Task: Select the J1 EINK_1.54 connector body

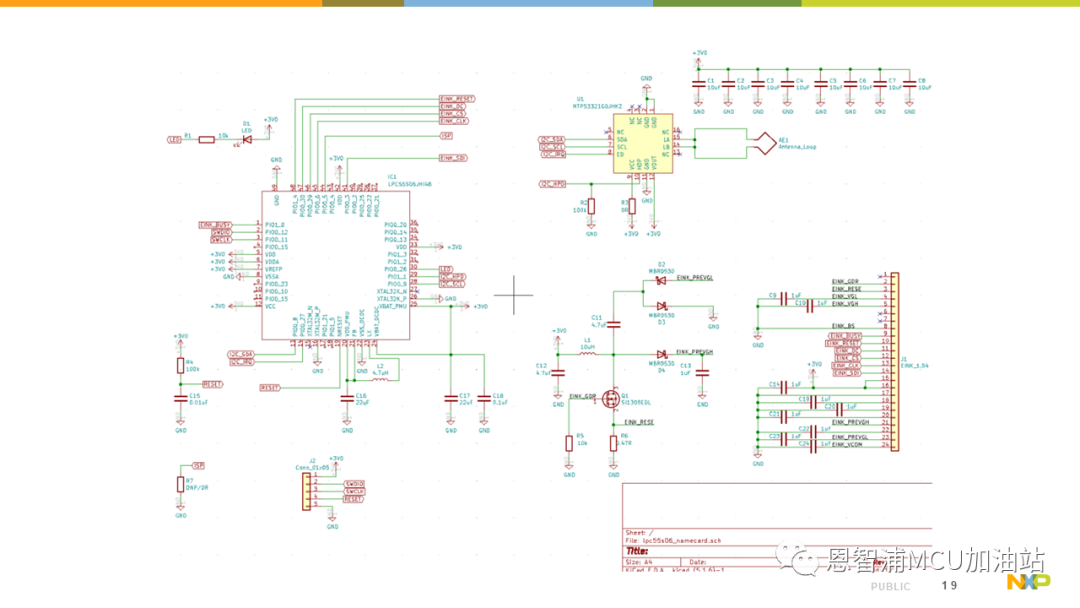Action: pyautogui.click(x=895, y=361)
